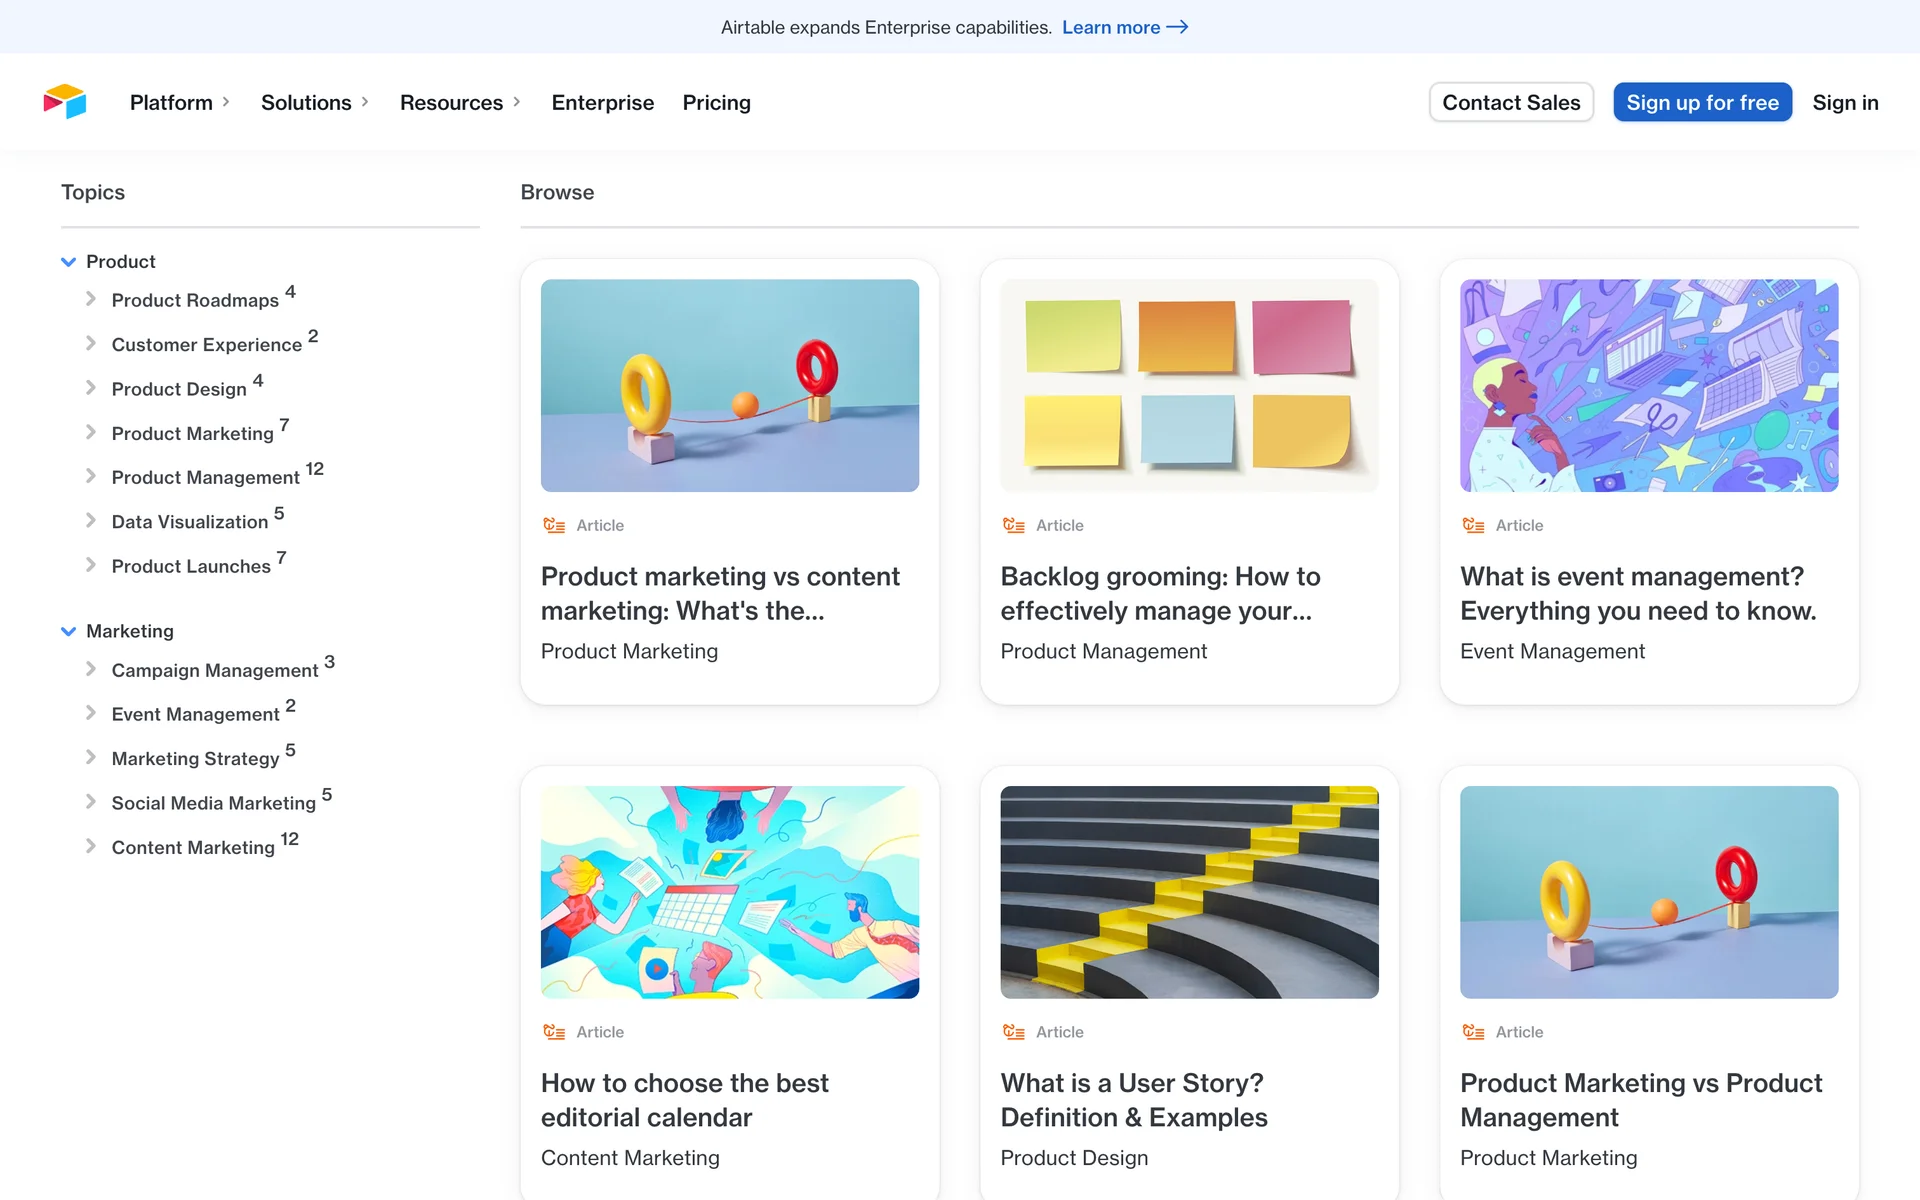Click the Sign in link
Viewport: 1920px width, 1200px height.
tap(1845, 102)
